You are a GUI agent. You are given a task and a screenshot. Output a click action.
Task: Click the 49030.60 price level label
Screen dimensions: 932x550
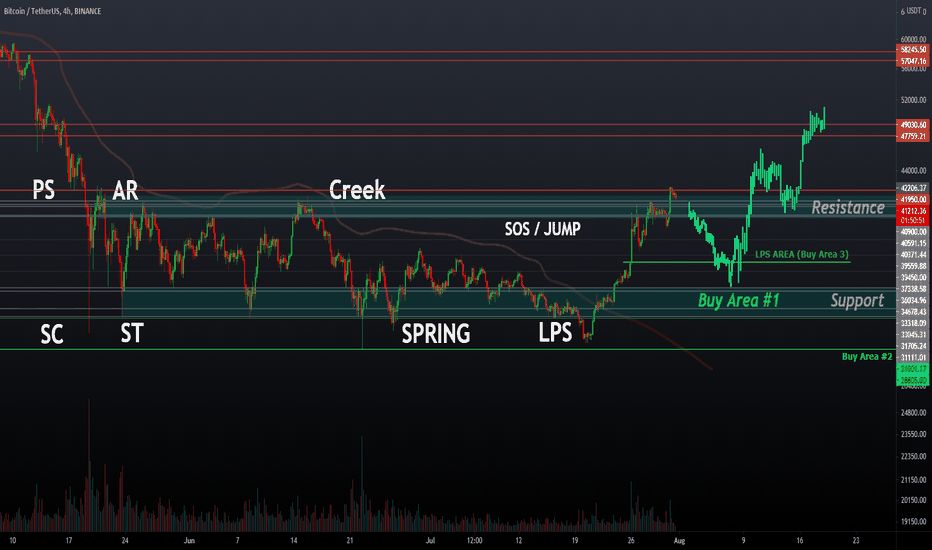(x=913, y=125)
